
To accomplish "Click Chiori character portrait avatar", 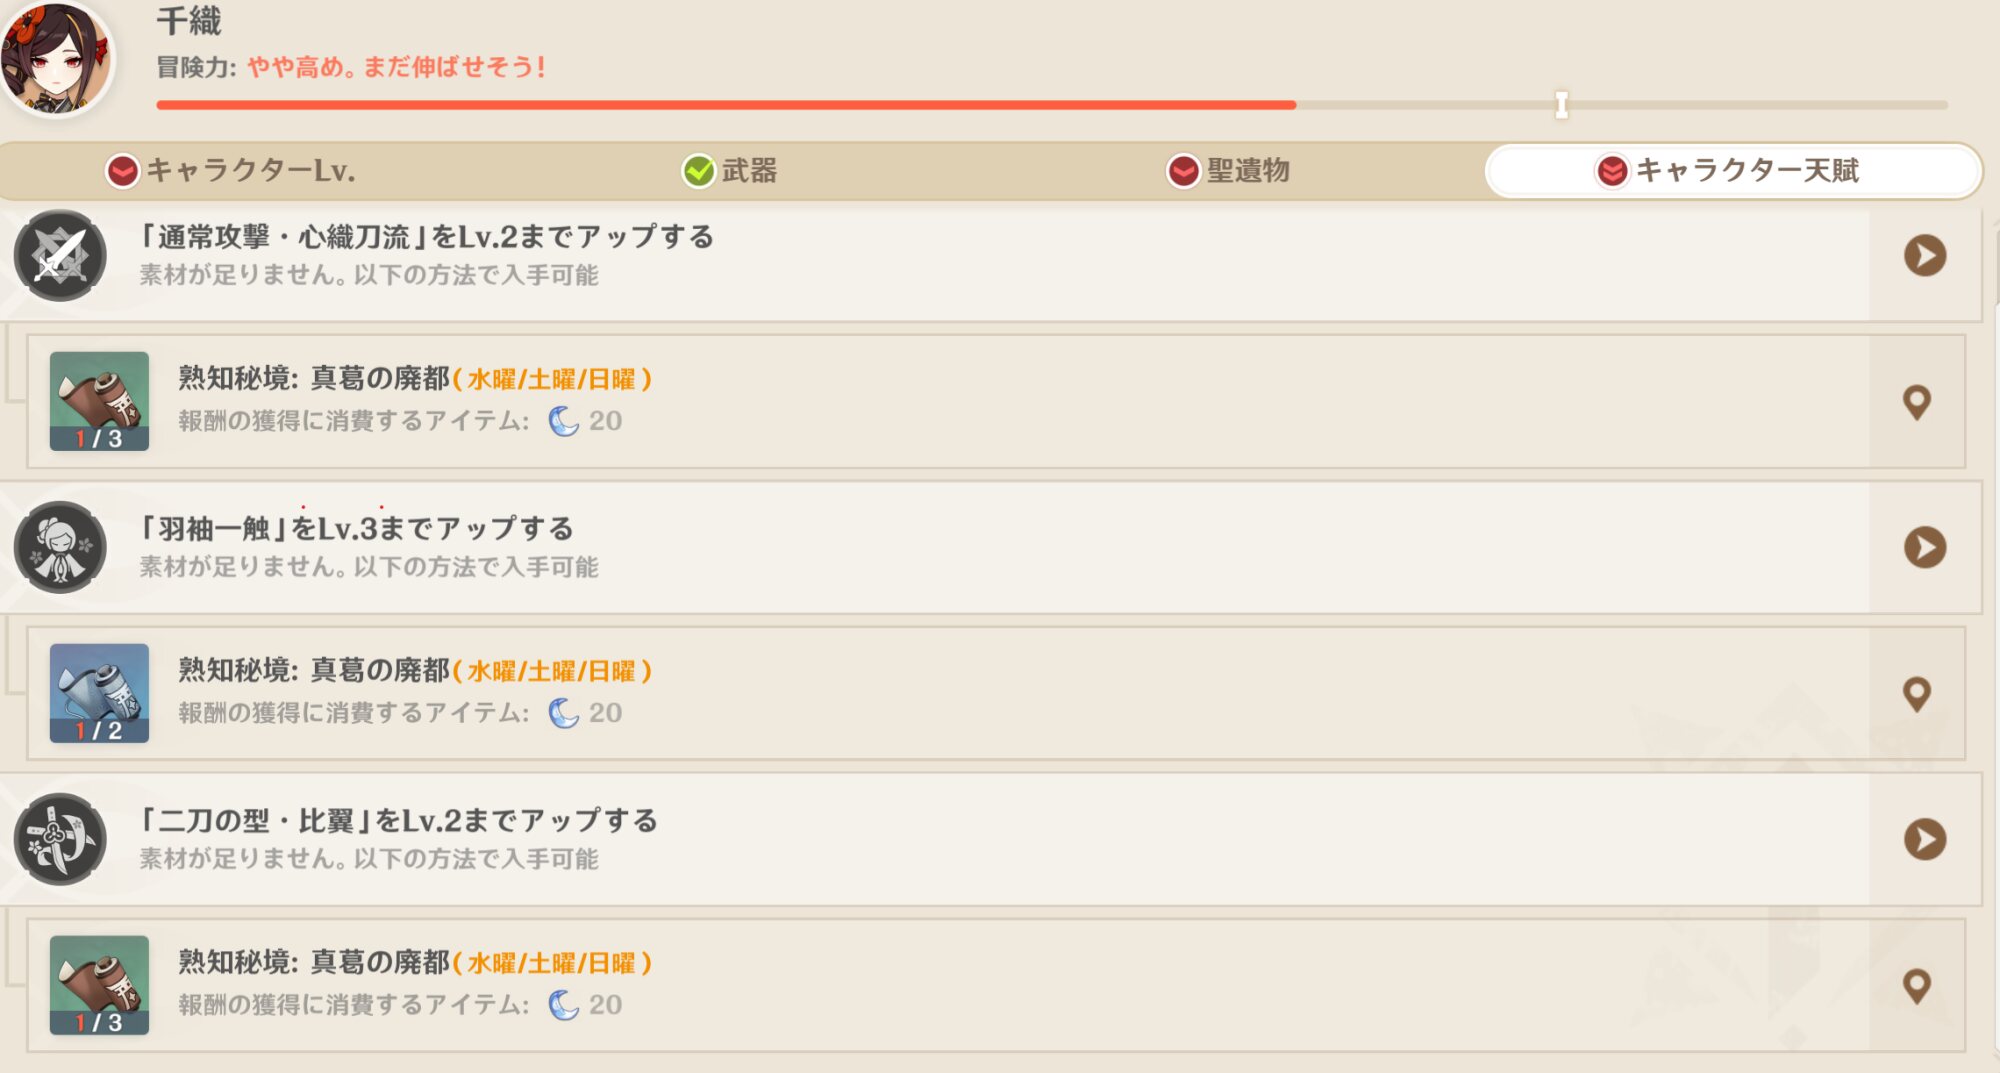I will click(x=56, y=58).
